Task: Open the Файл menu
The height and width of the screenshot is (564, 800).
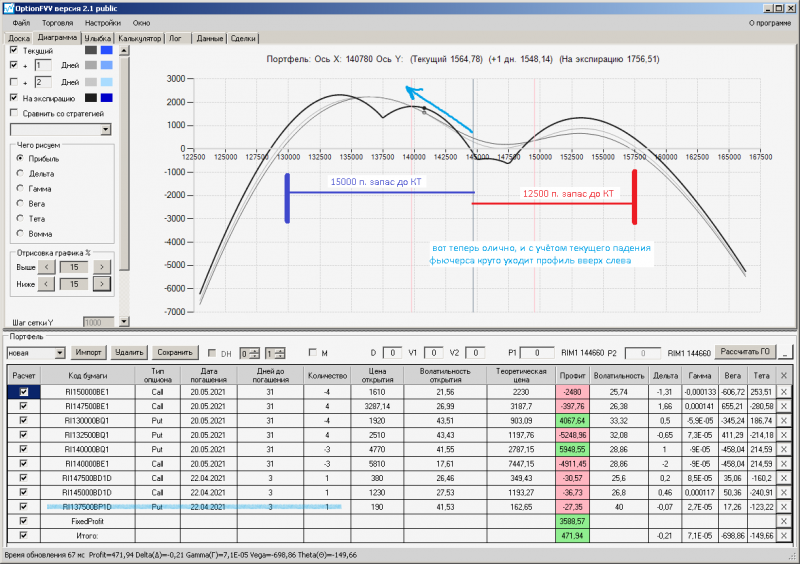Action: pos(21,23)
